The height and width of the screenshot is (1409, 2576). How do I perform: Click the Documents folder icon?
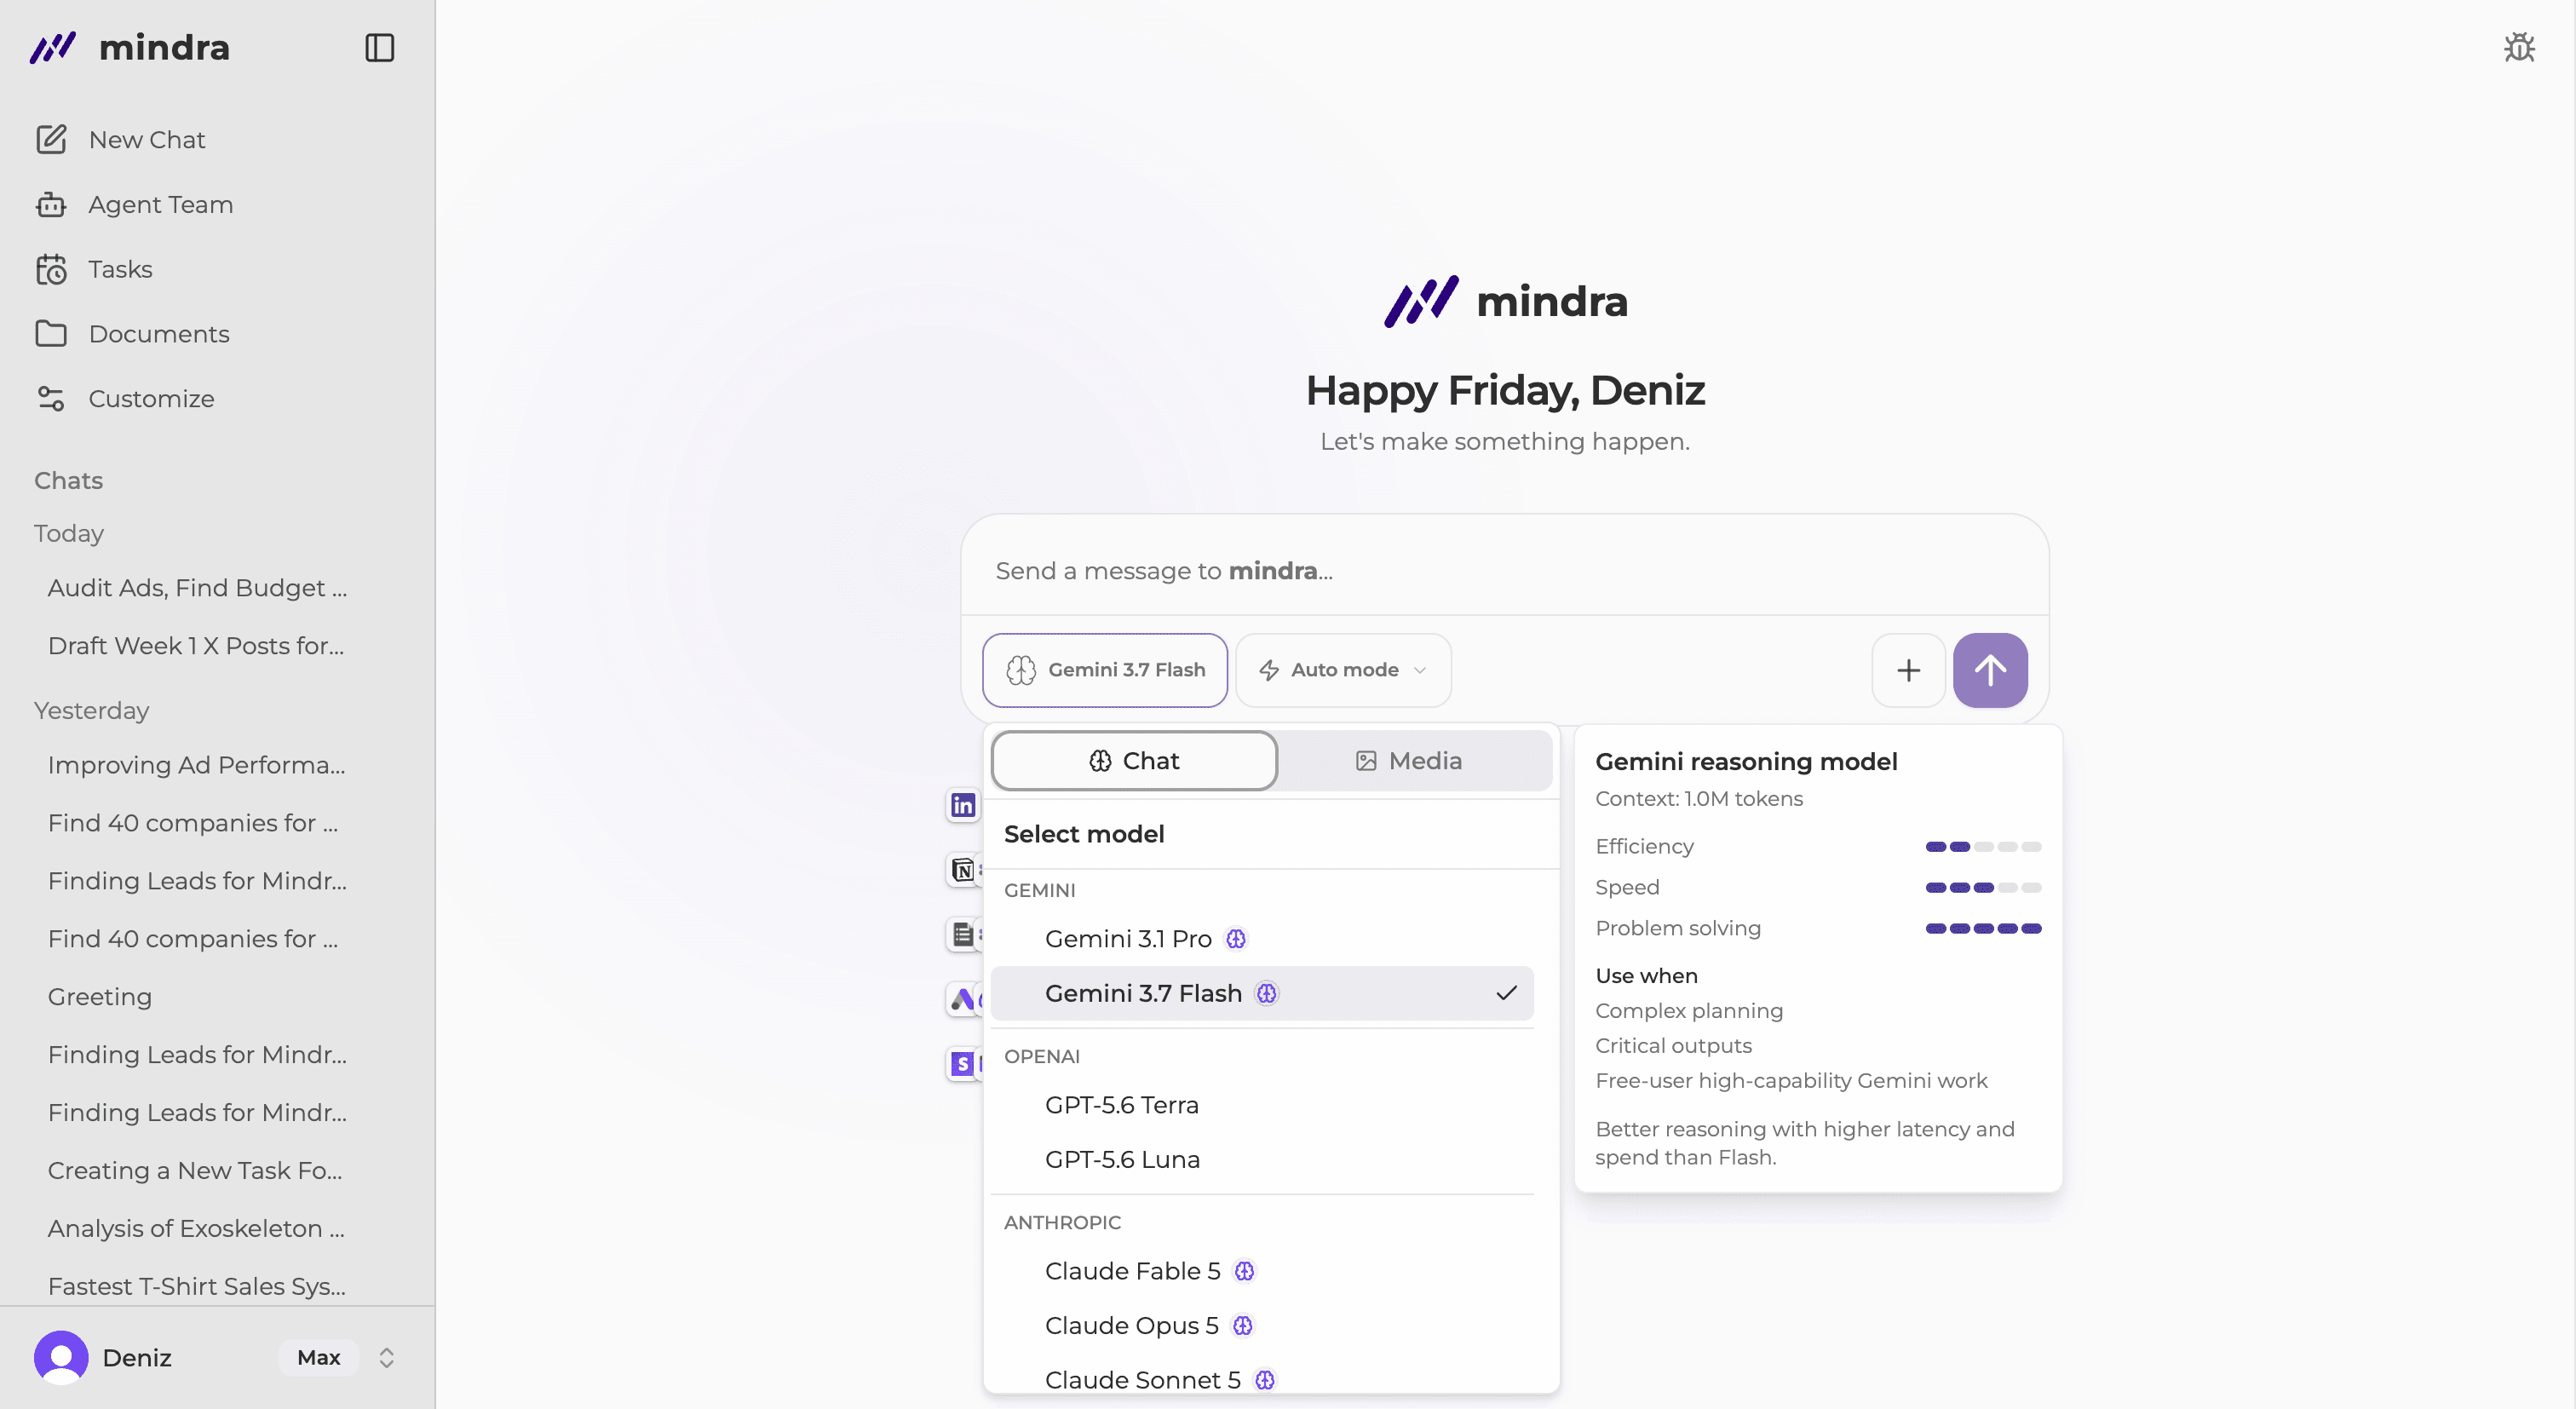[x=51, y=333]
